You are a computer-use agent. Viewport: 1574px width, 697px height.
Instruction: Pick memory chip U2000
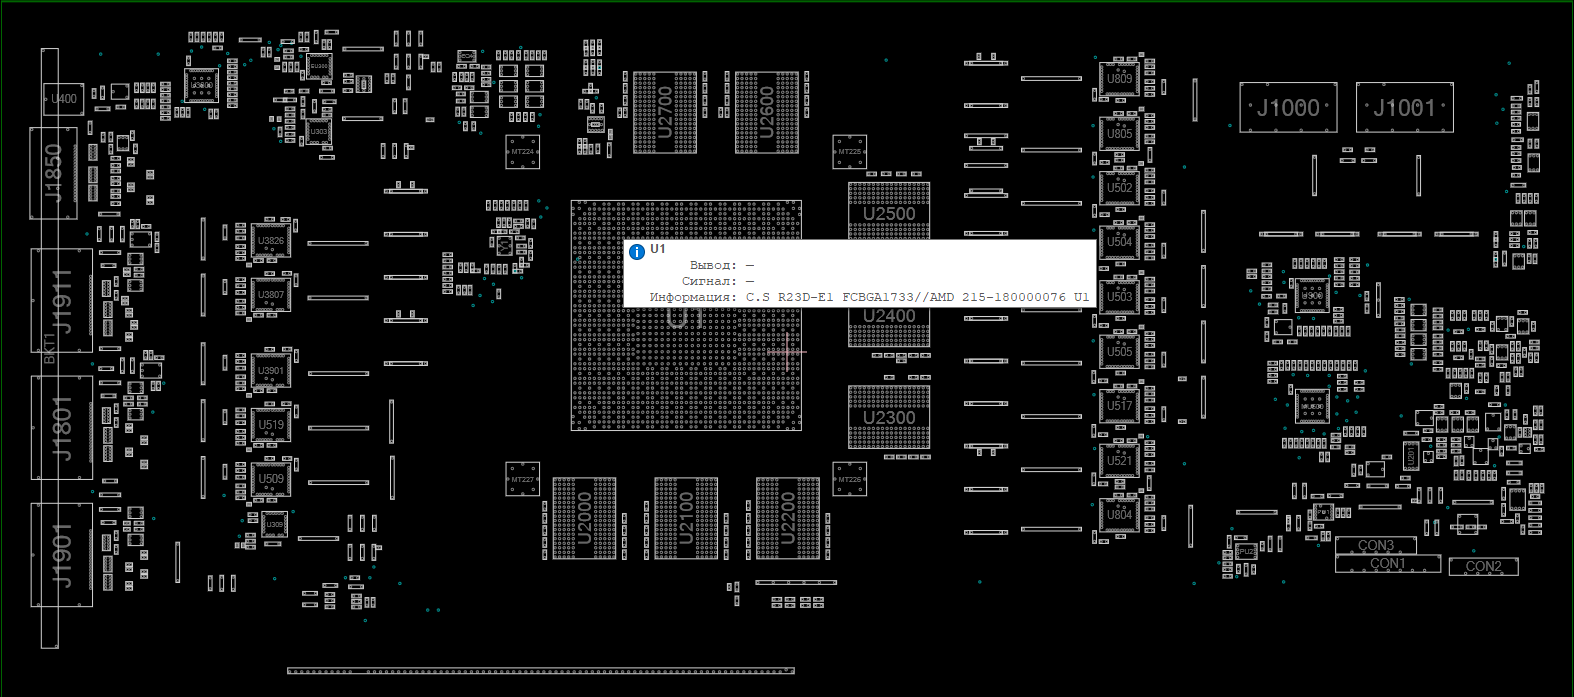coord(584,518)
